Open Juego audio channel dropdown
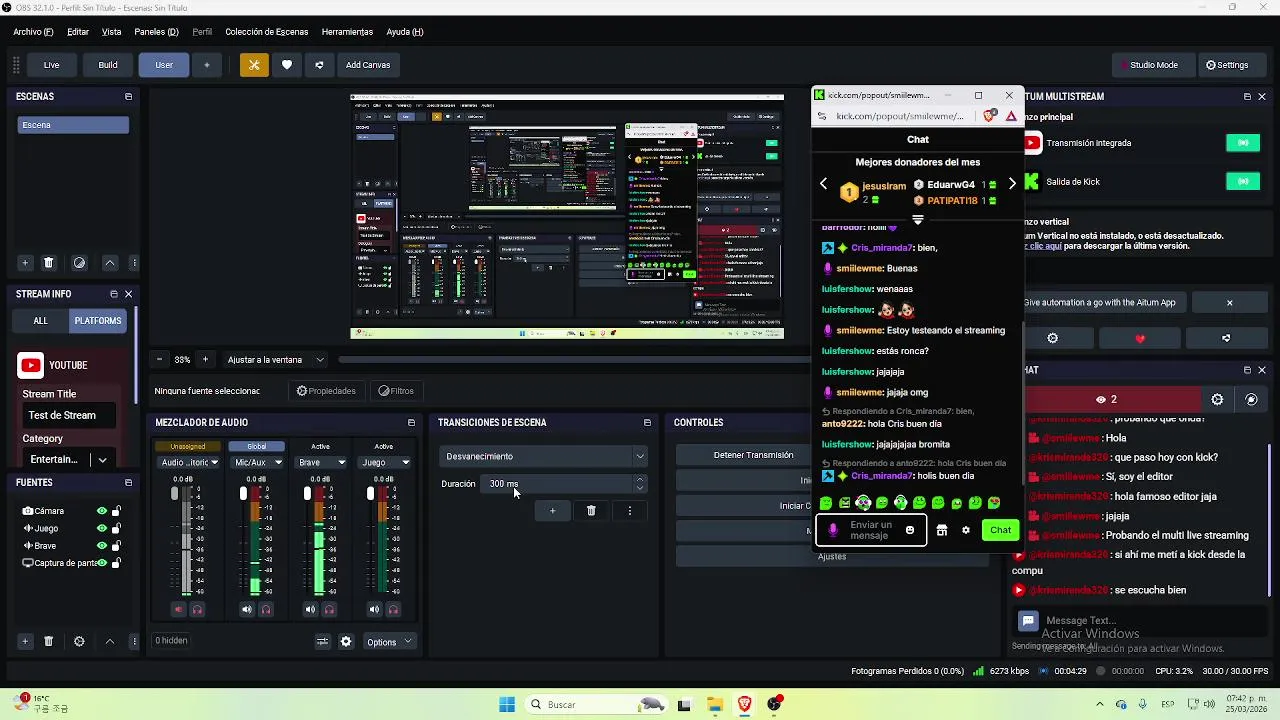 [385, 463]
